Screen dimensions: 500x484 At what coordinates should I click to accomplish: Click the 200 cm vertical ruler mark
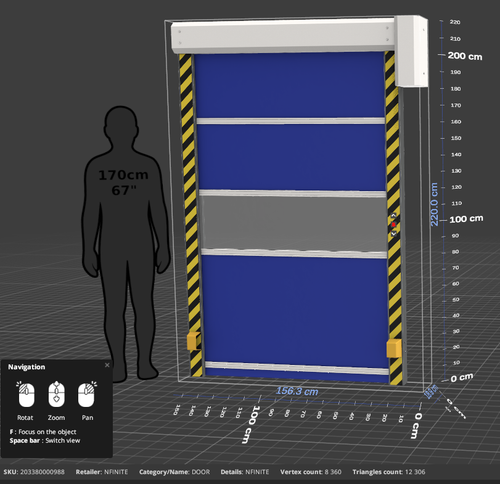tap(465, 56)
